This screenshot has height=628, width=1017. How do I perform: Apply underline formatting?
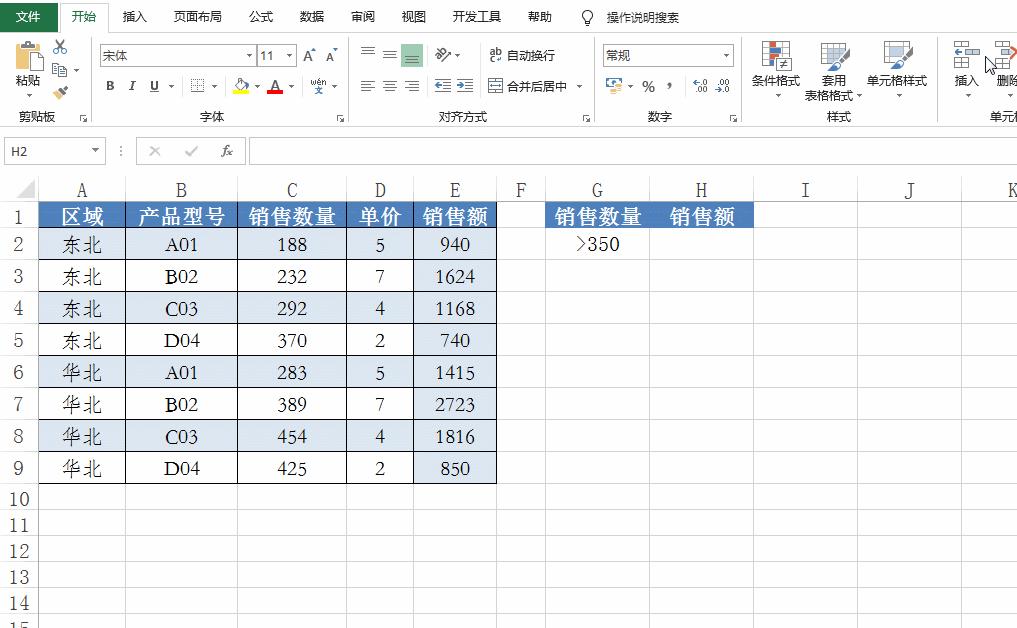coord(154,87)
